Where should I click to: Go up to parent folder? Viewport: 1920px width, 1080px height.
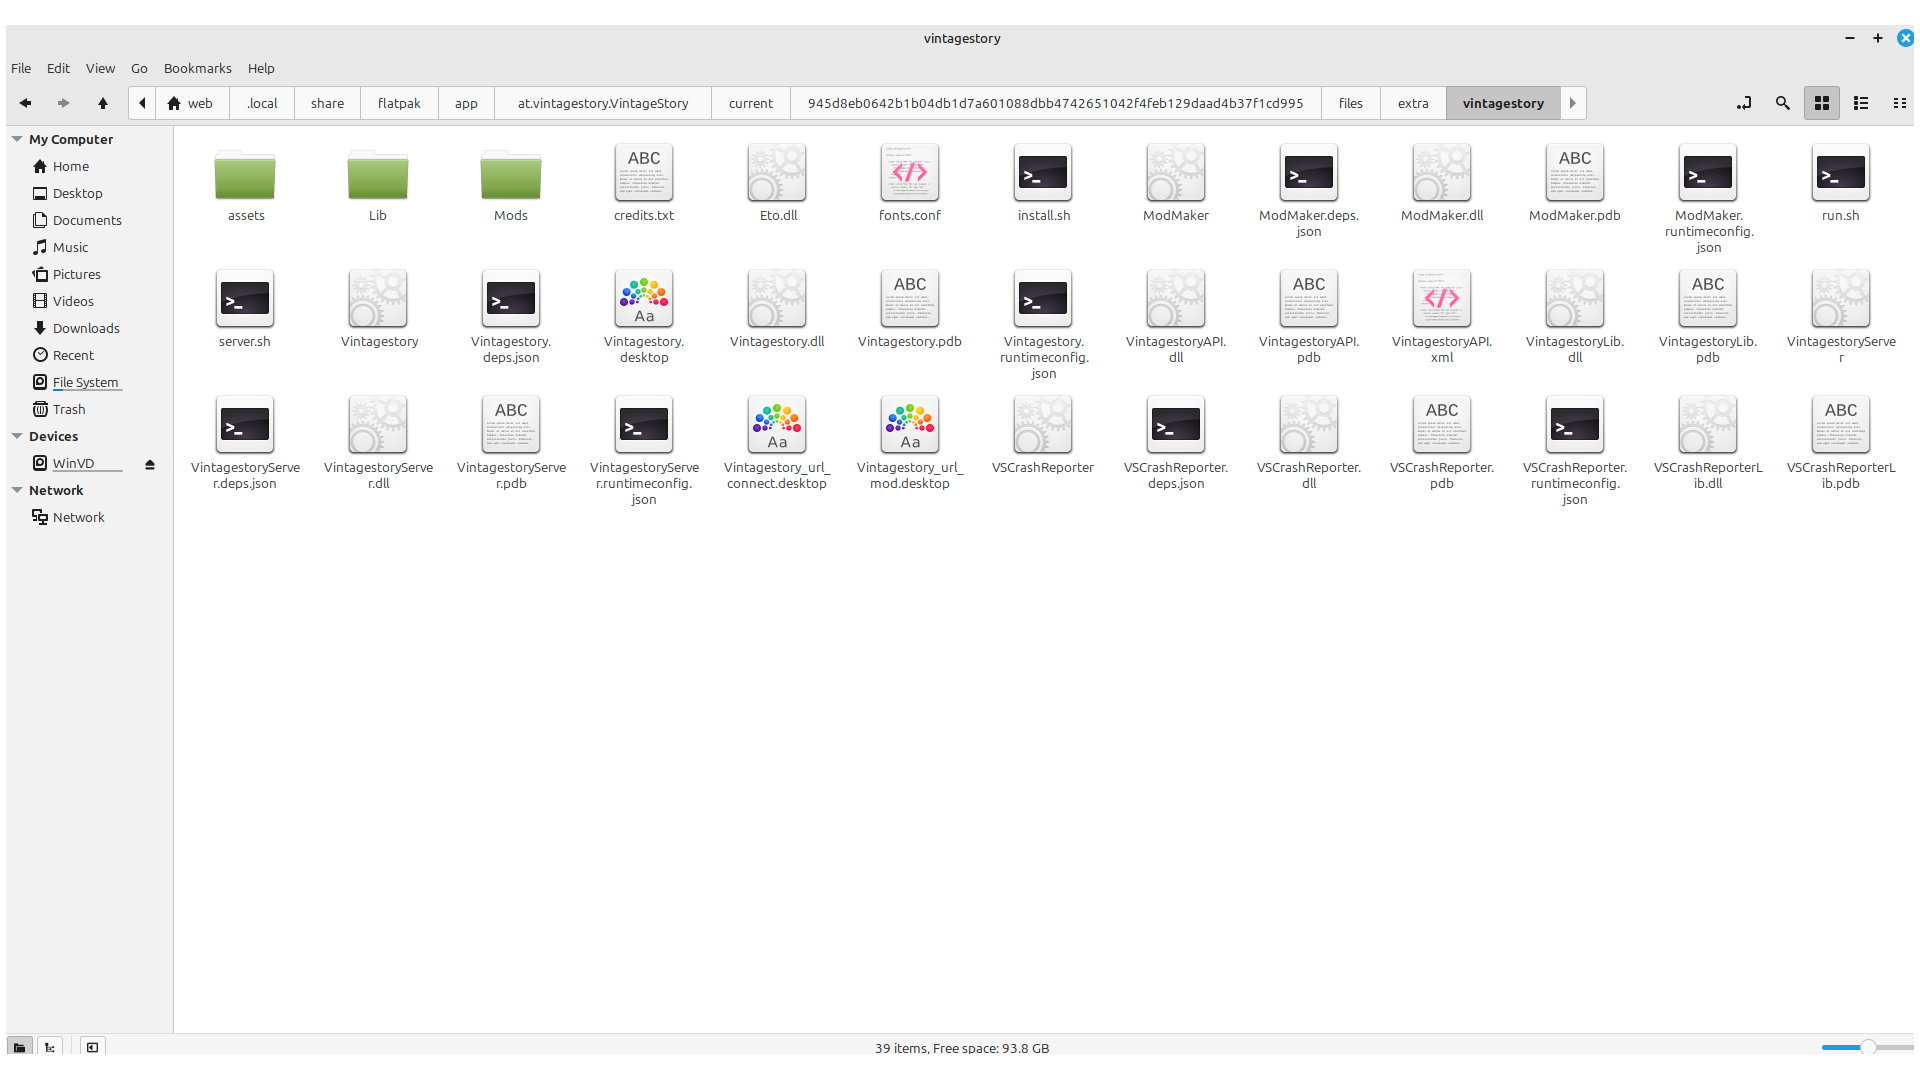[x=102, y=103]
